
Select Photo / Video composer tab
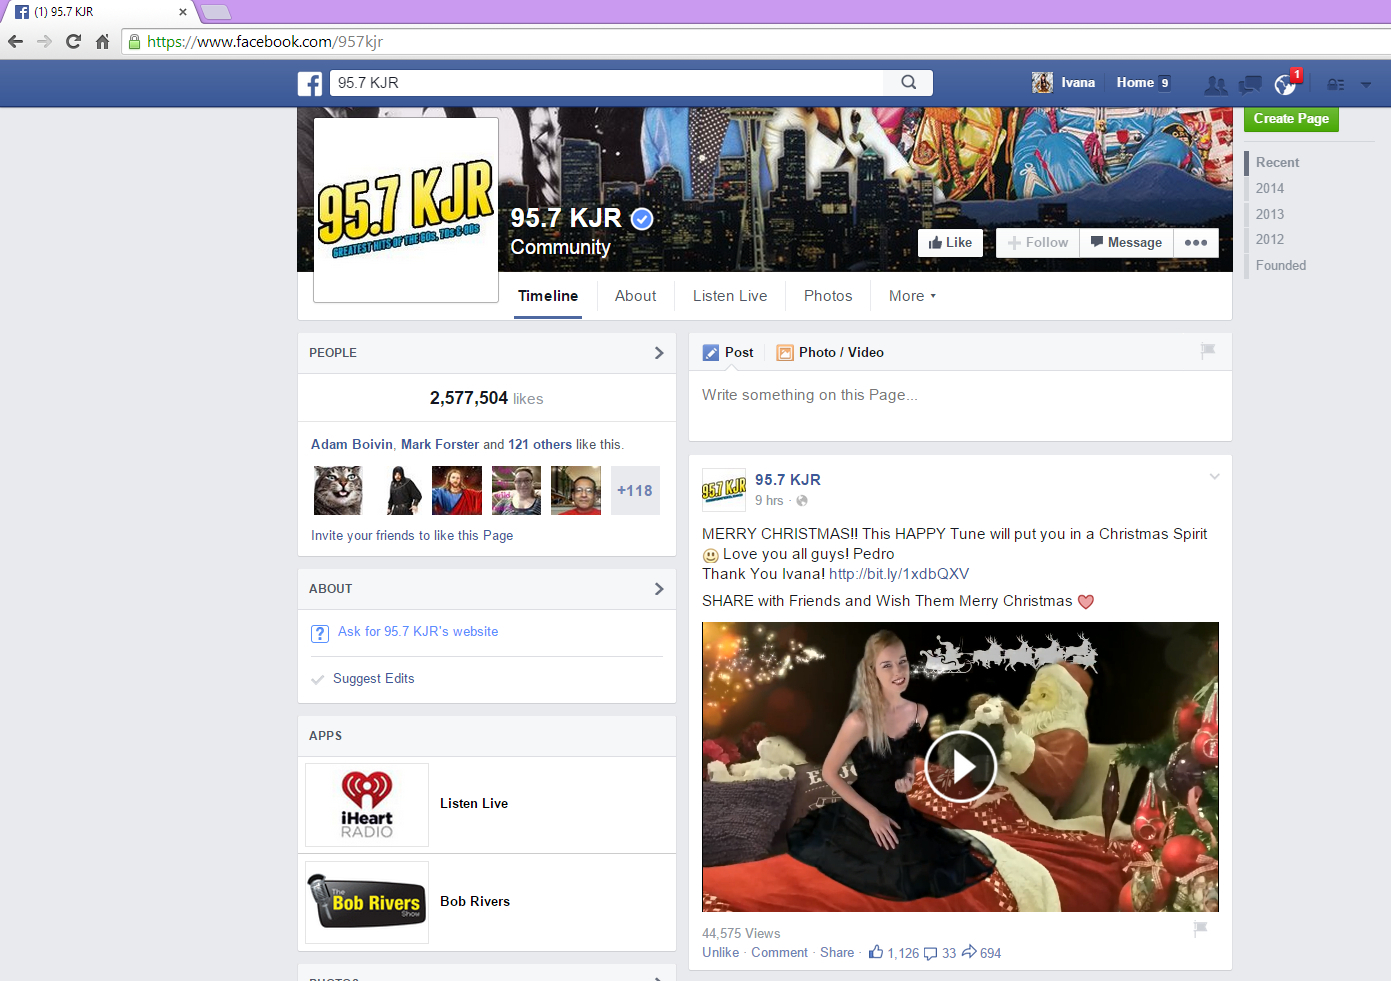pos(830,352)
